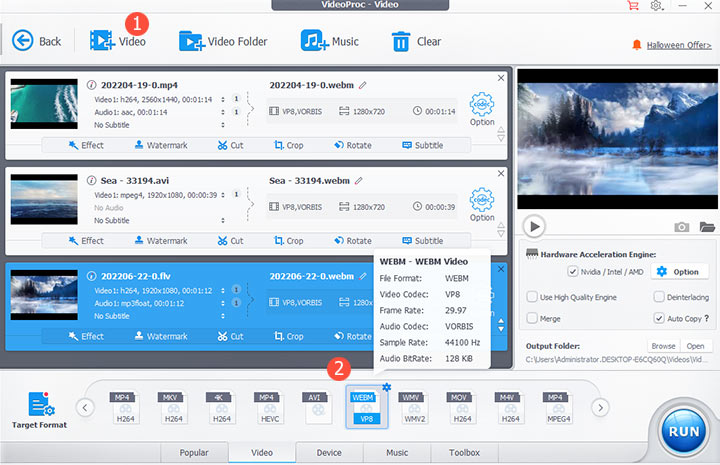Open the output folder via Open button
720x465 pixels.
[695, 346]
